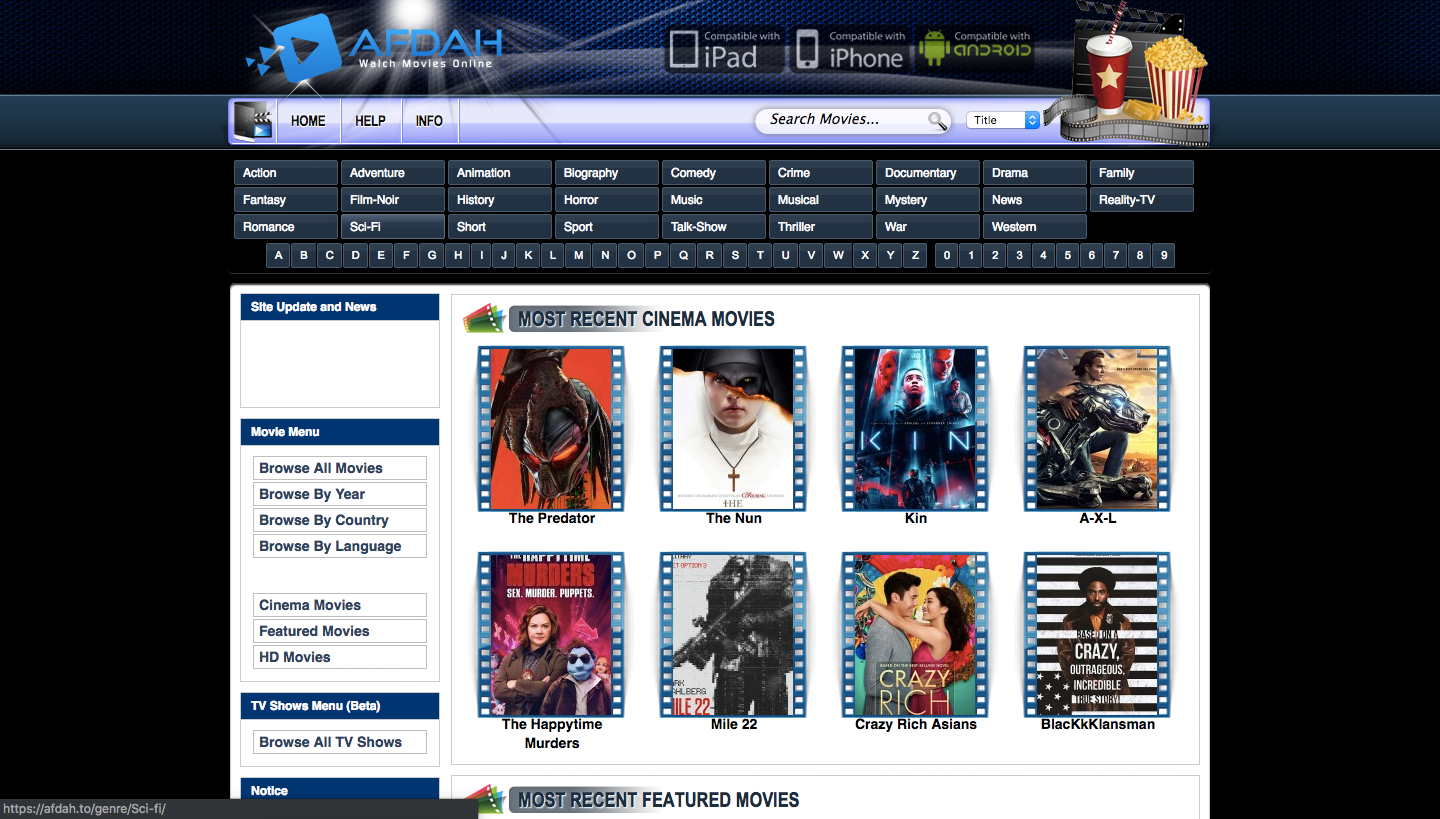Select the Horror genre

click(607, 200)
